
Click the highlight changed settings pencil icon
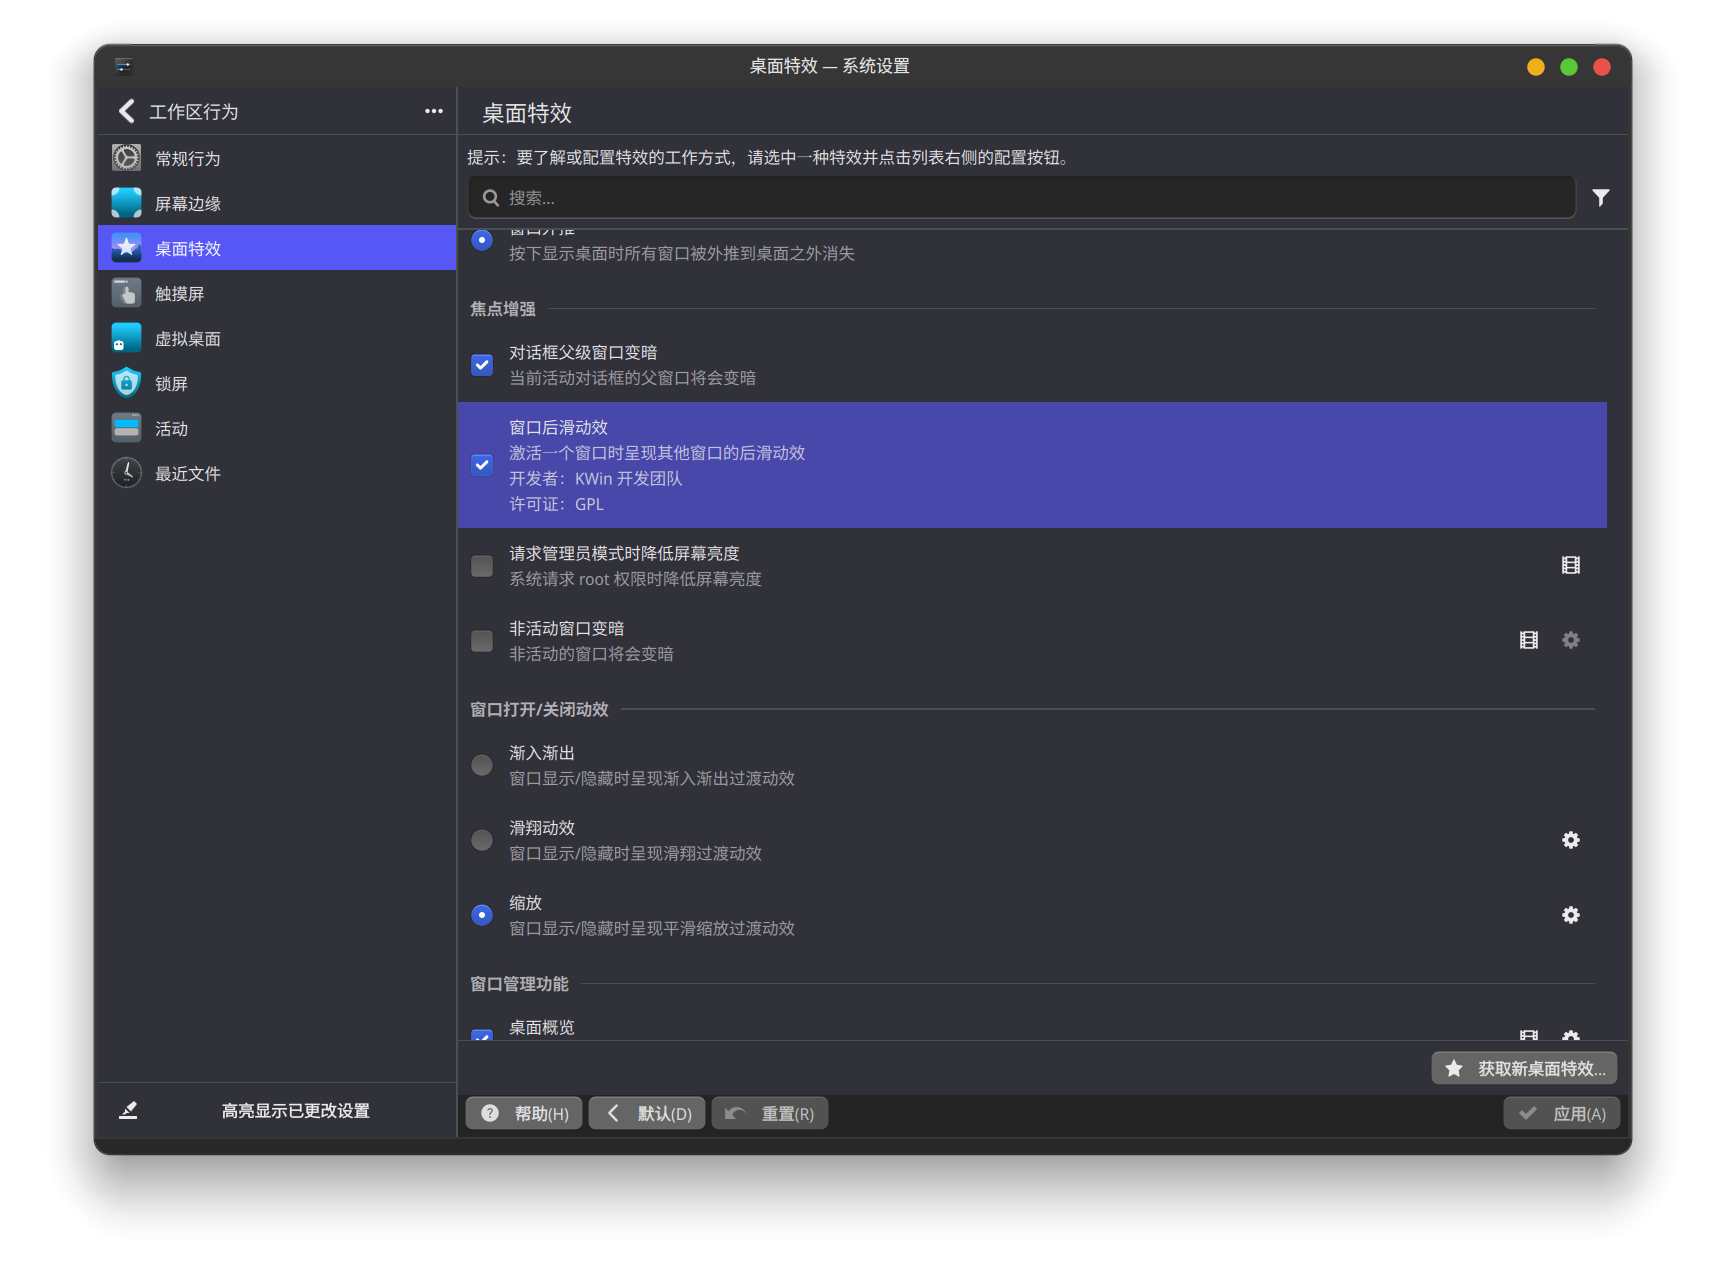tap(128, 1110)
